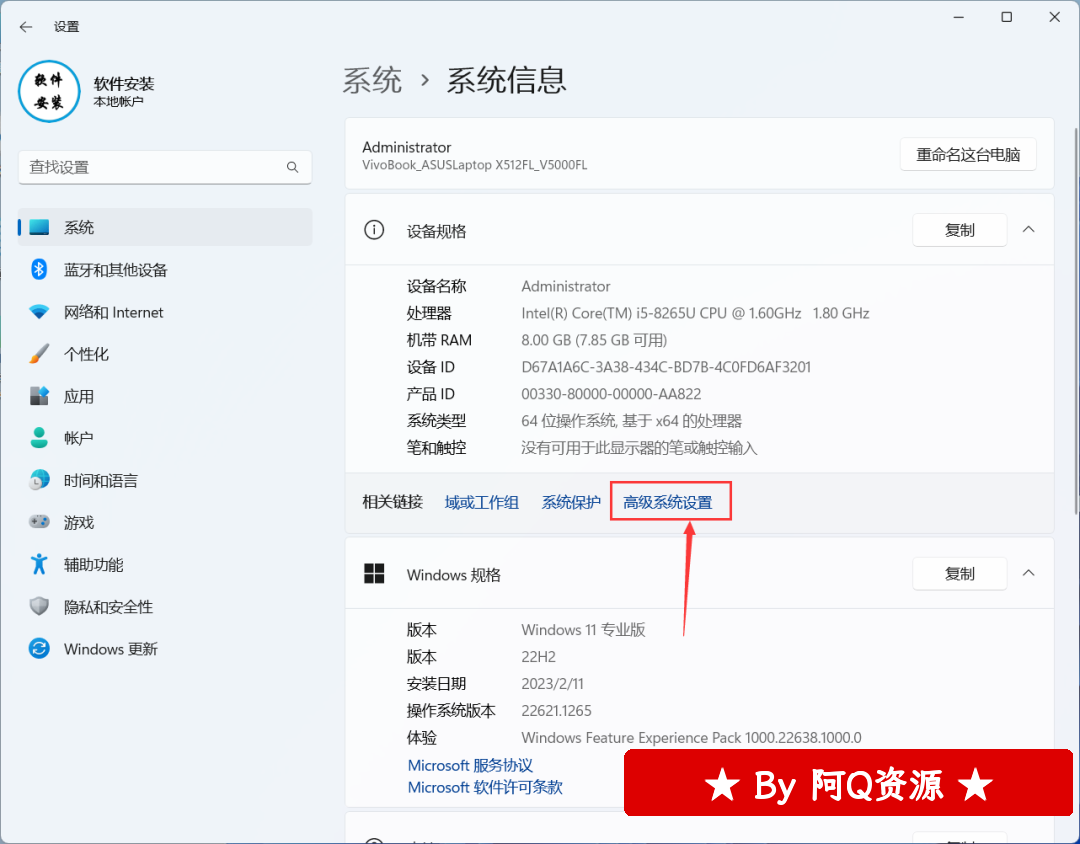
Task: Select the device ID value D67A1A6C
Action: pos(665,367)
